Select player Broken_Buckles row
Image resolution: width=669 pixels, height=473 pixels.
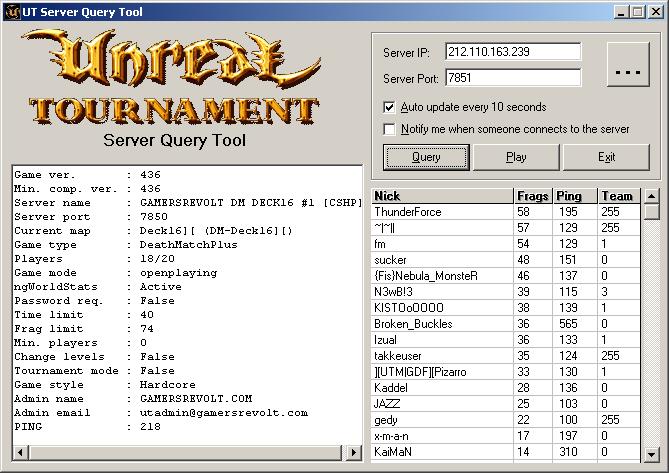pyautogui.click(x=506, y=324)
